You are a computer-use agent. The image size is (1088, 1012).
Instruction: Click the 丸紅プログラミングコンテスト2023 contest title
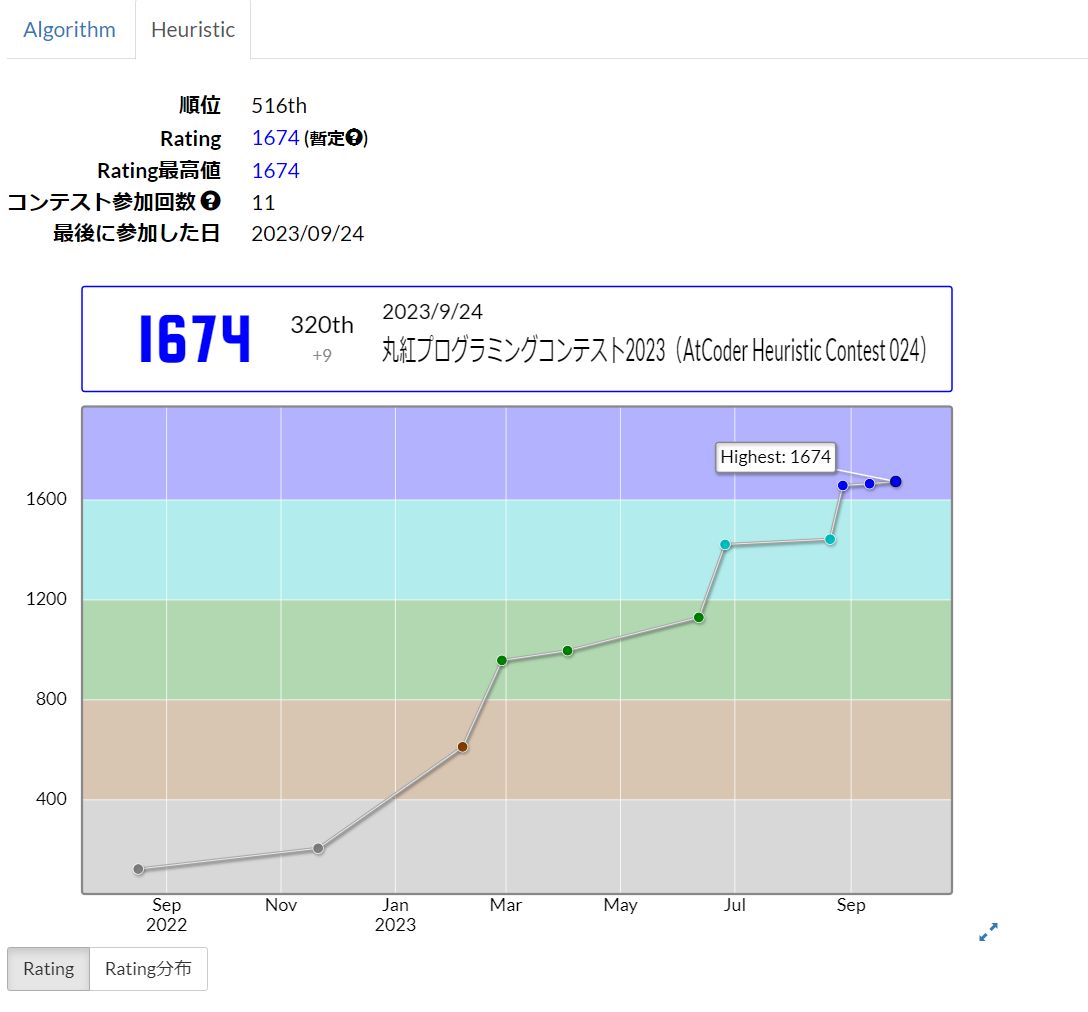pyautogui.click(x=654, y=351)
